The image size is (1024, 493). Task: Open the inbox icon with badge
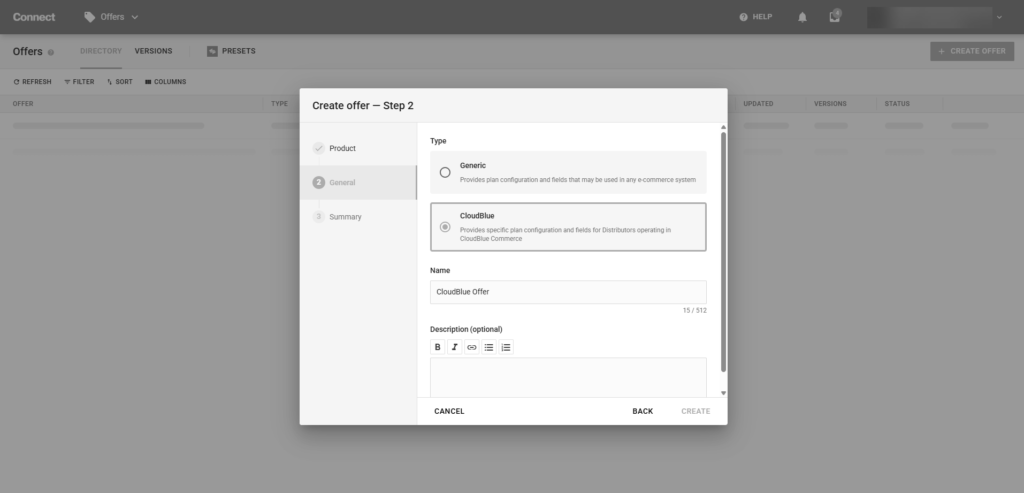click(835, 16)
